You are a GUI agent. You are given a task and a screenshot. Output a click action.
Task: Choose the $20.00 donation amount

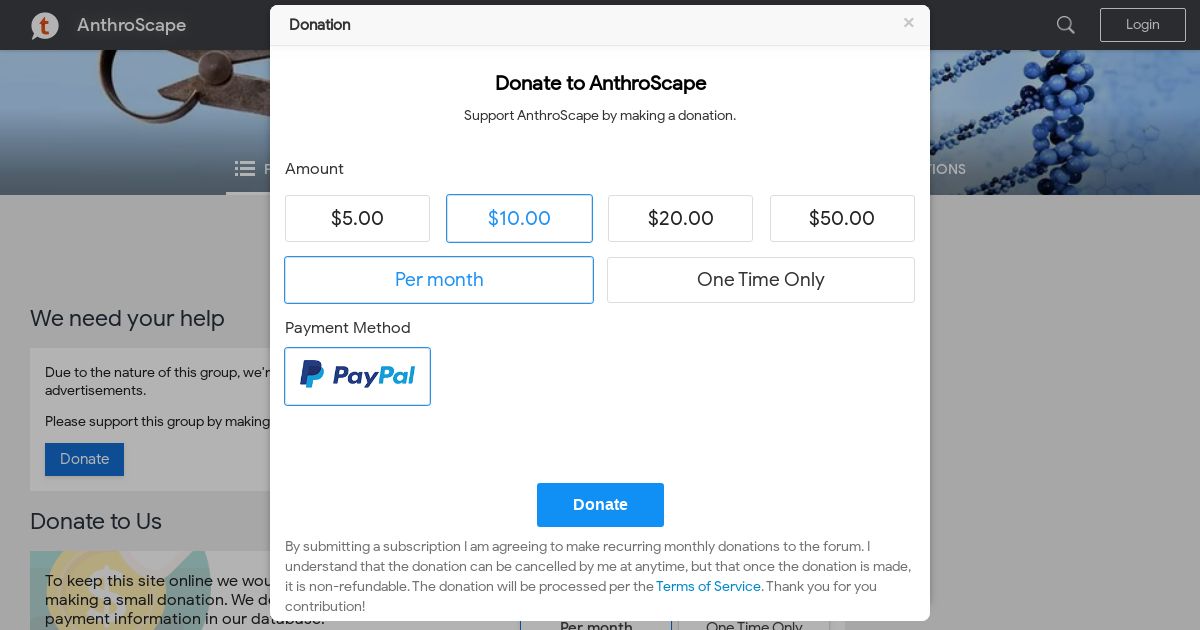[680, 218]
